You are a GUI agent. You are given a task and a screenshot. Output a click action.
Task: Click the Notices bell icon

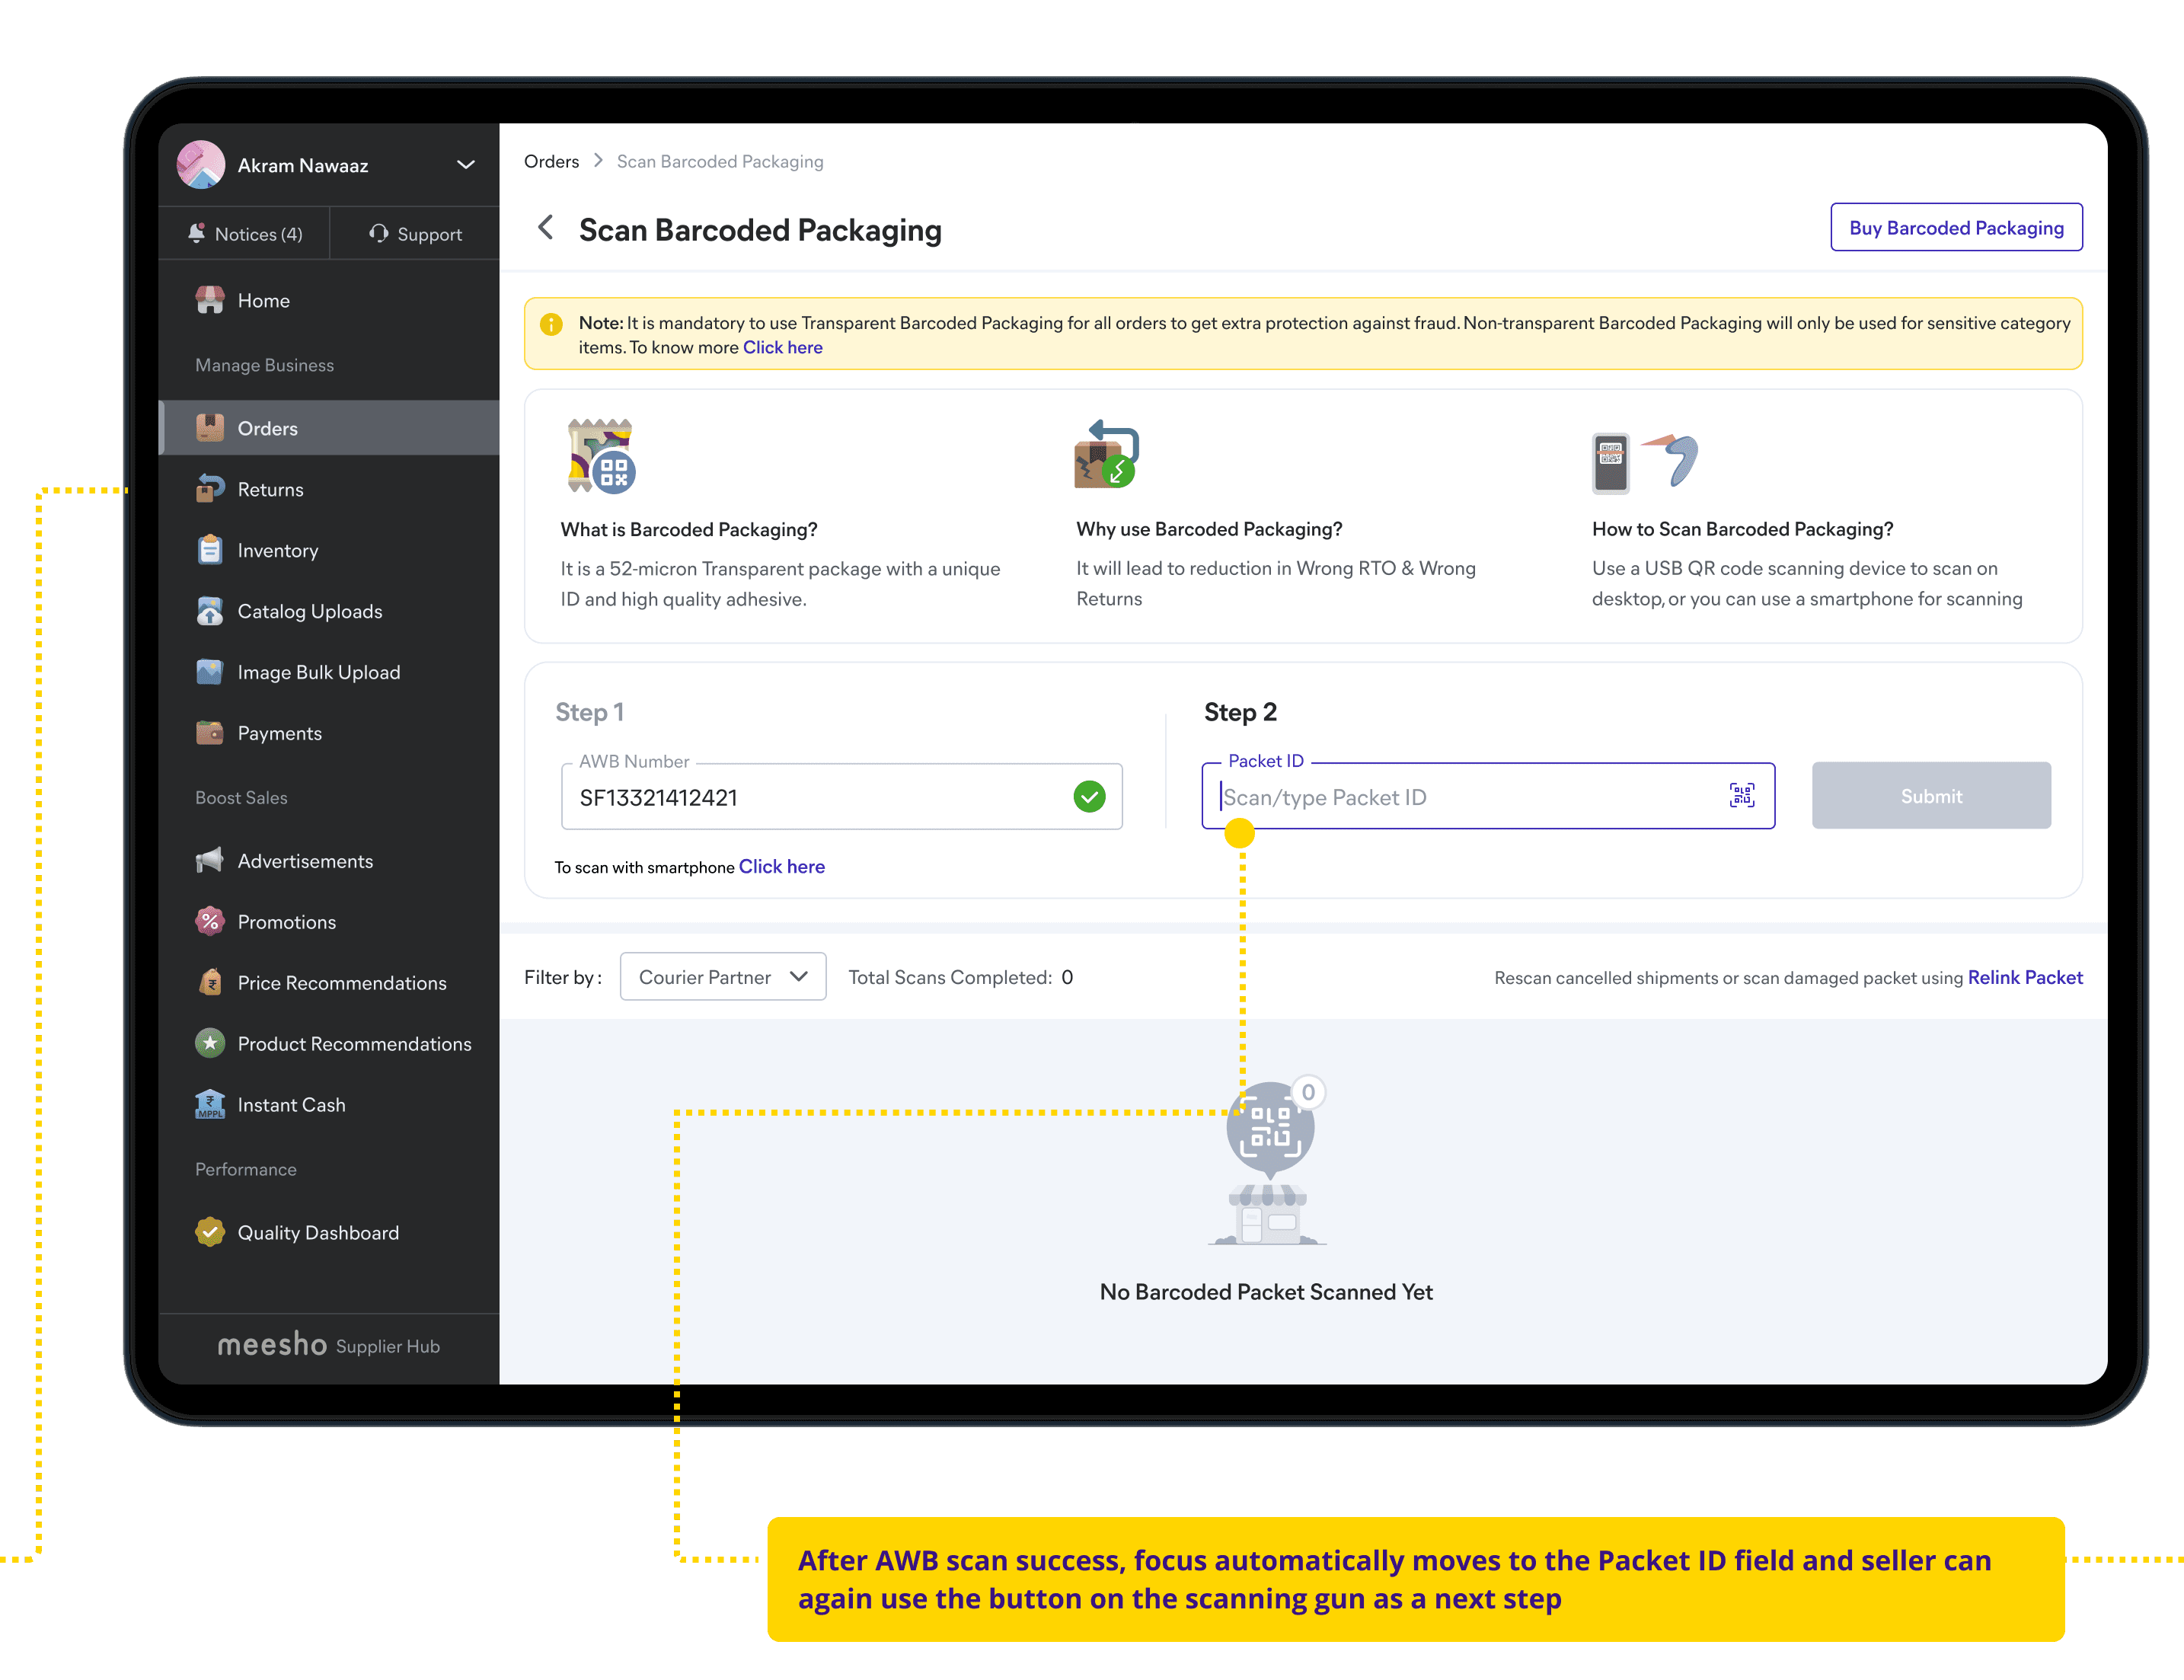point(197,233)
